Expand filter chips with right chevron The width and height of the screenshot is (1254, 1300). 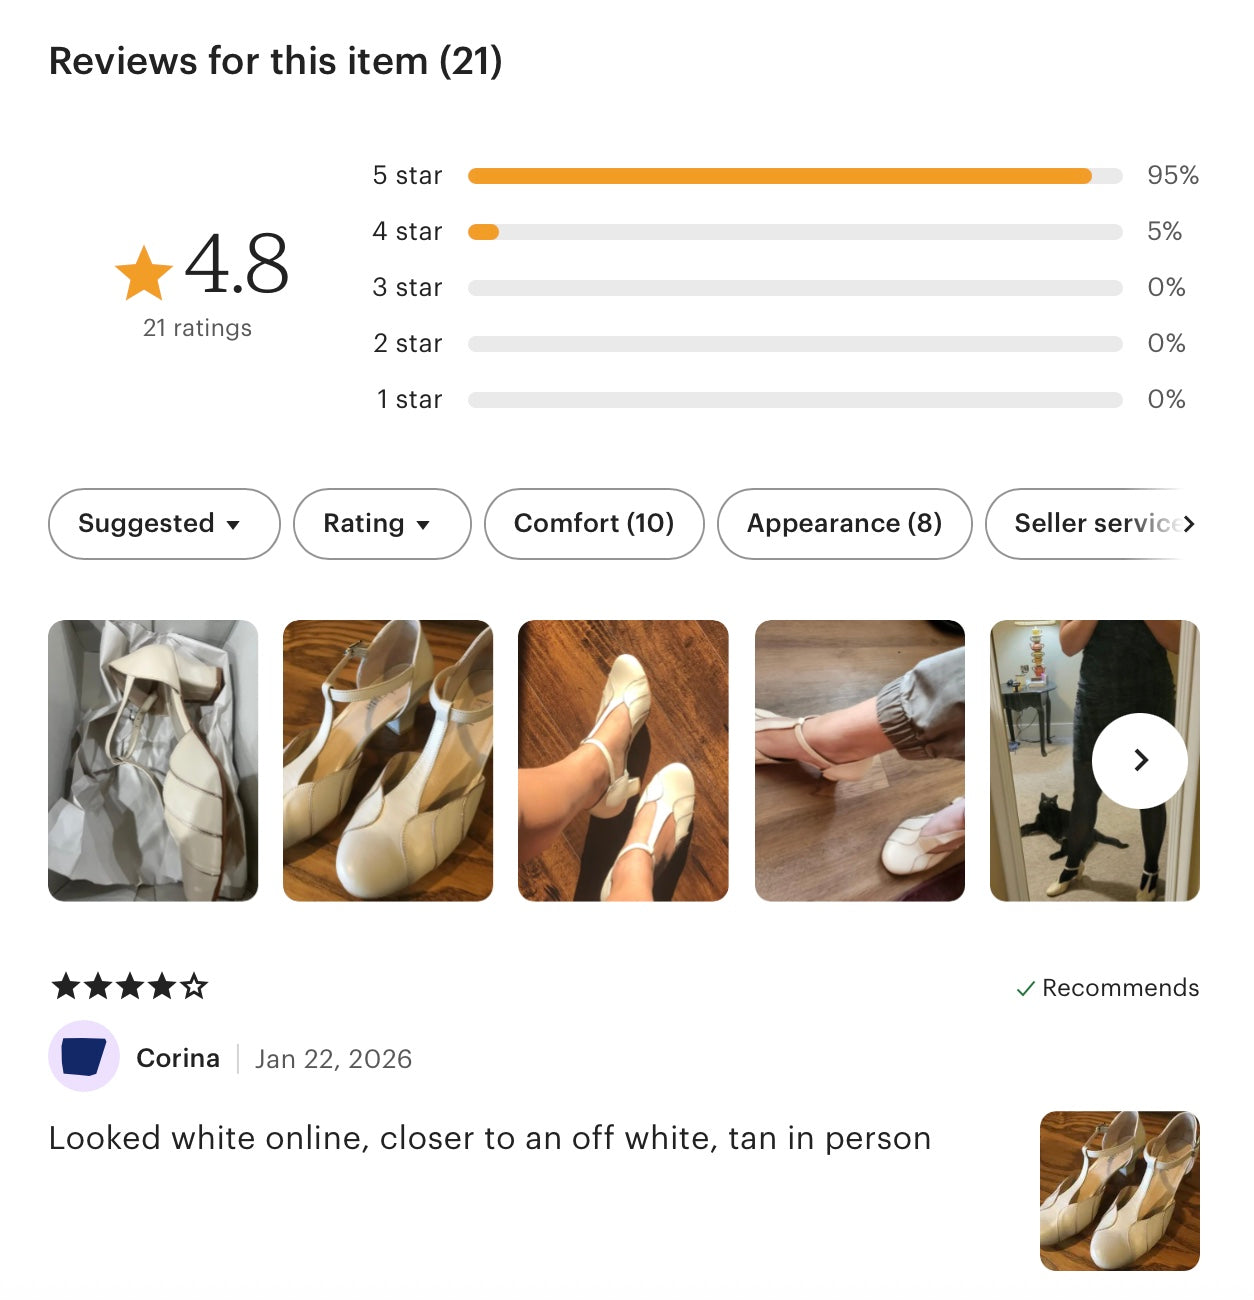click(x=1189, y=524)
